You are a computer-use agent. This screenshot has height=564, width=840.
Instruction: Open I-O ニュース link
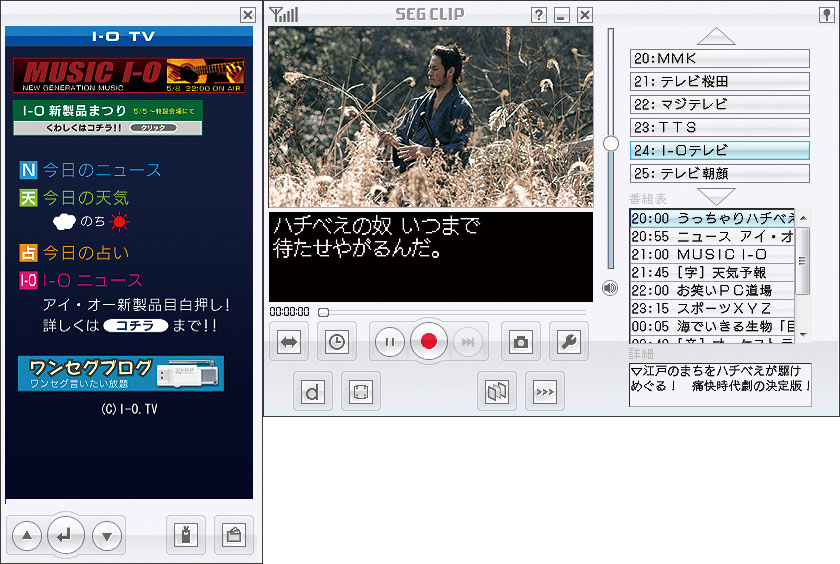pos(92,280)
